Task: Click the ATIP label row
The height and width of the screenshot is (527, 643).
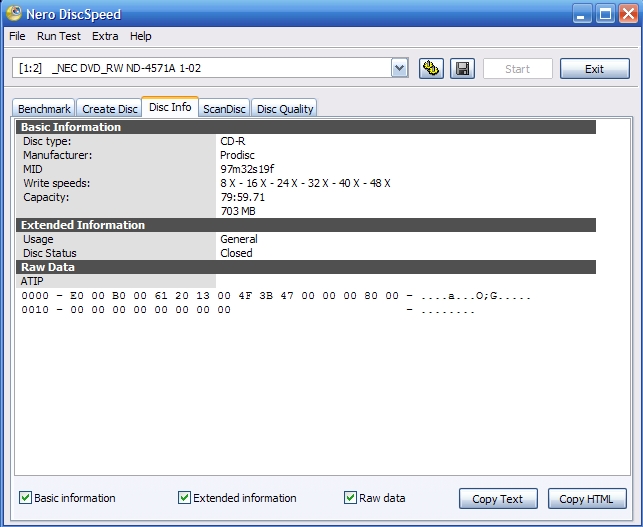Action: click(x=116, y=281)
